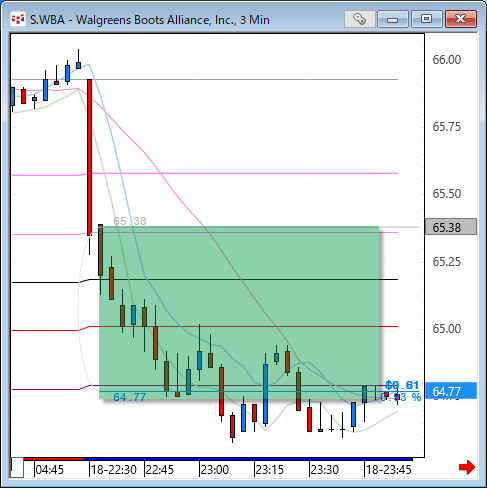Click the 23:15 time axis label

[x=270, y=470]
